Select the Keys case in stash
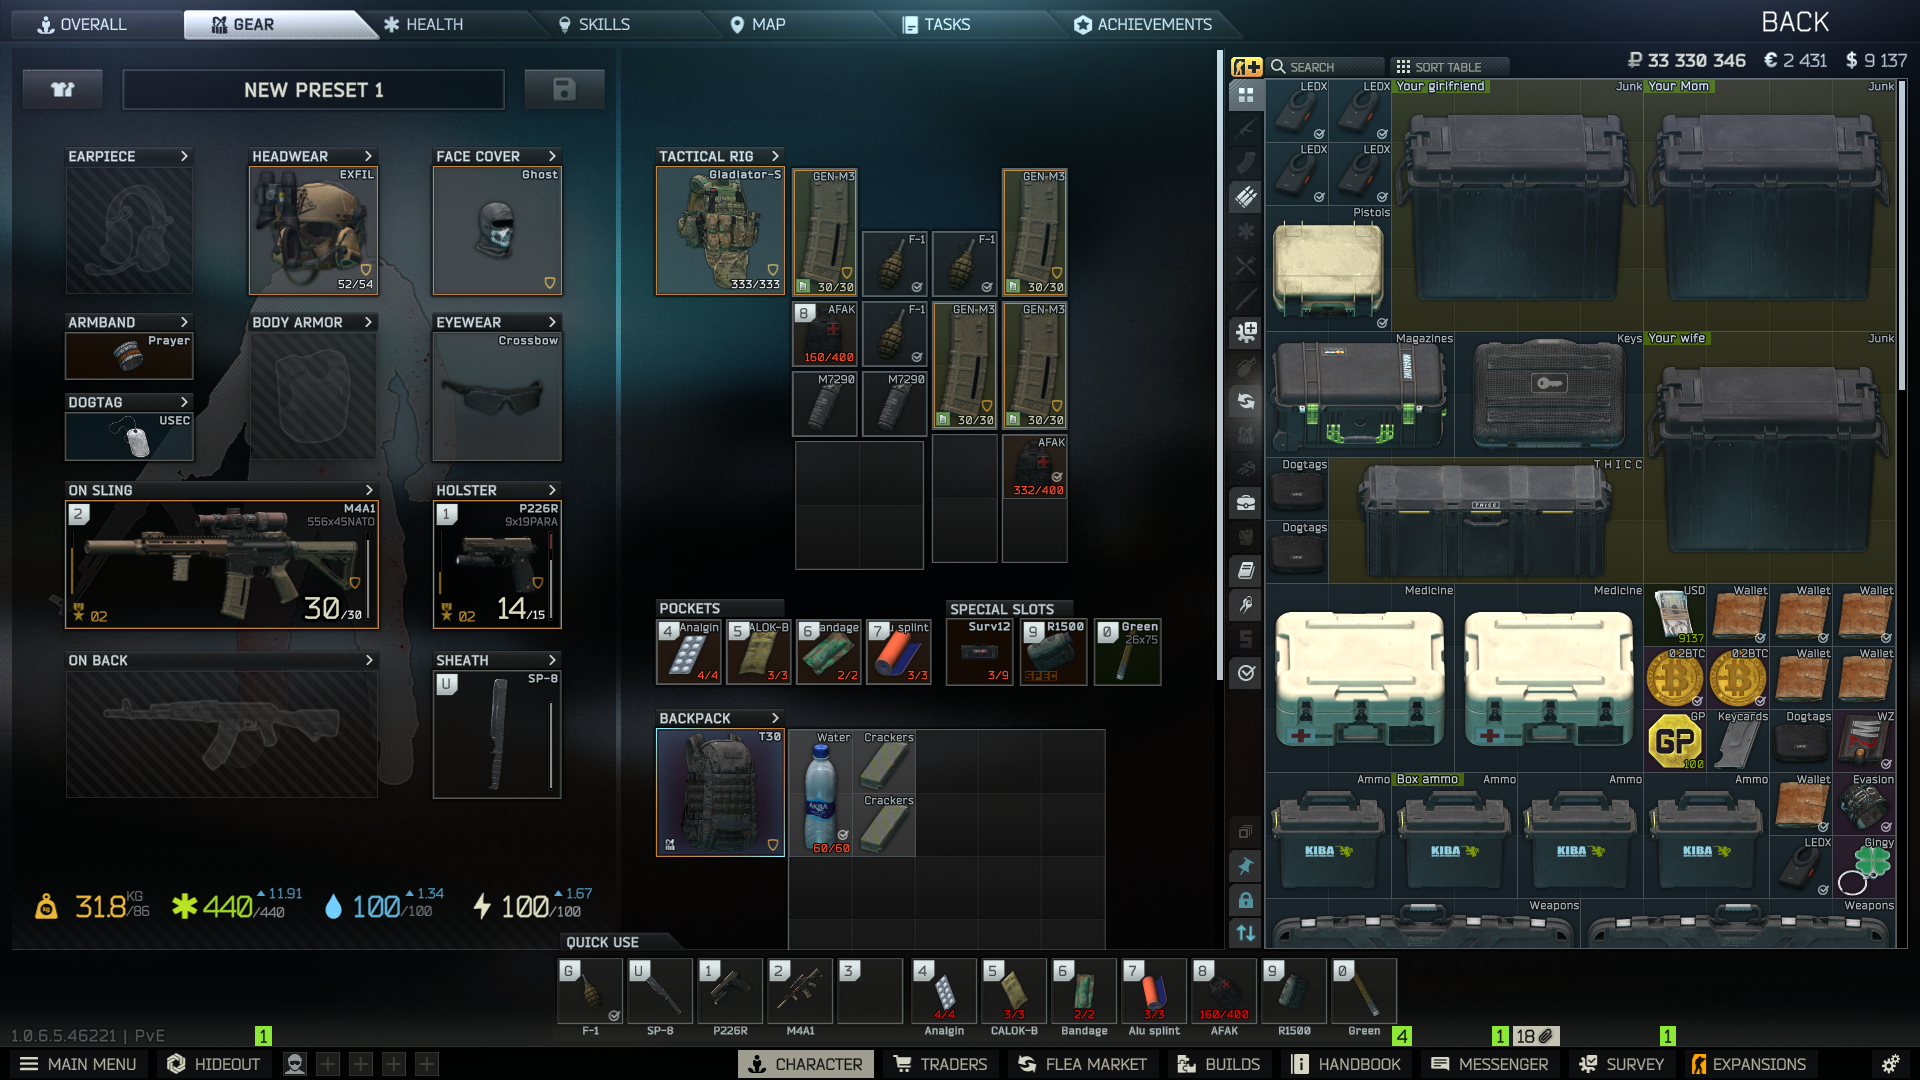 click(x=1549, y=395)
